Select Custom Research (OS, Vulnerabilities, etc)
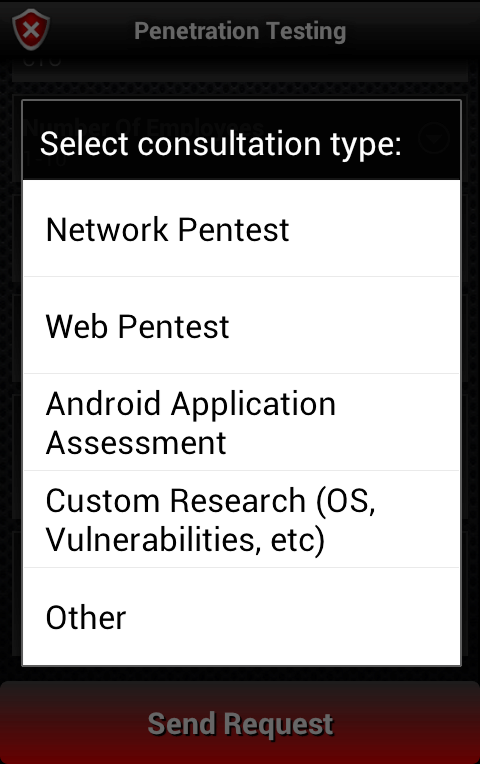 (x=241, y=519)
